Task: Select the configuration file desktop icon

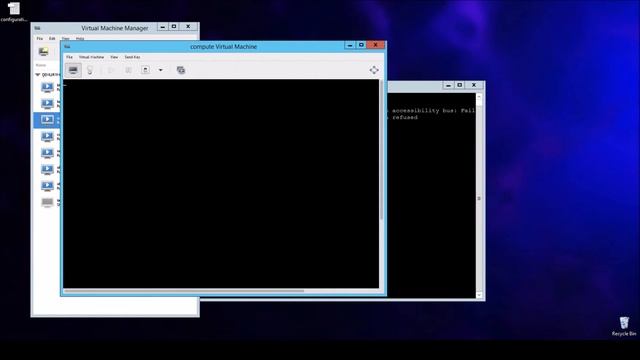Action: click(14, 12)
